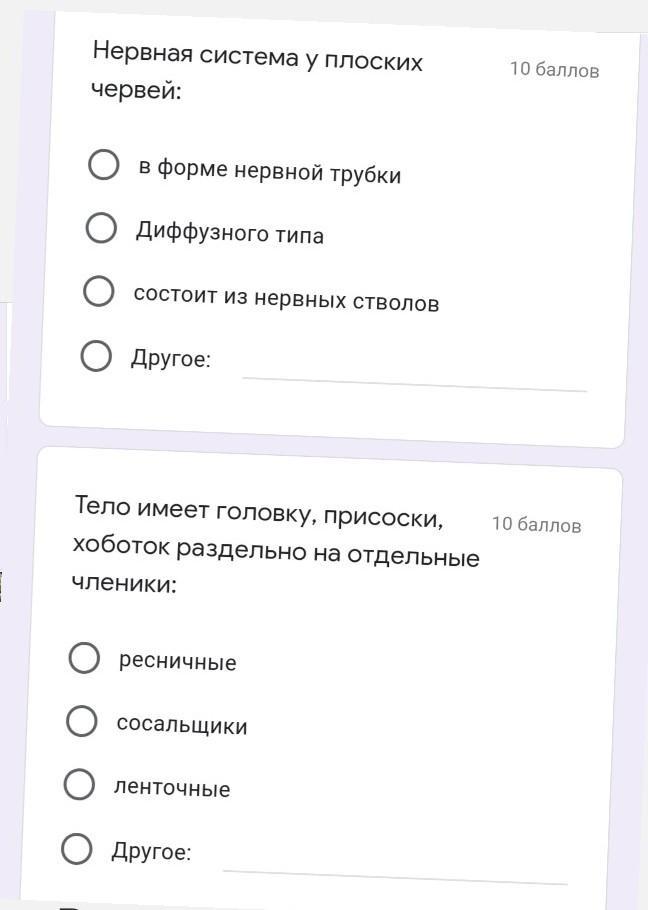The width and height of the screenshot is (648, 910).
Task: Click the 'ленточные' option label text
Action: coord(172,788)
